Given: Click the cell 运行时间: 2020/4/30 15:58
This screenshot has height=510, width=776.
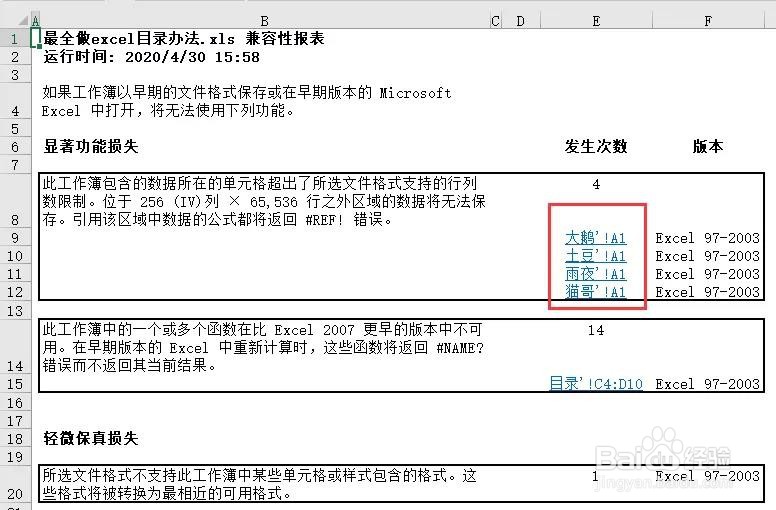Looking at the screenshot, I should coord(151,57).
